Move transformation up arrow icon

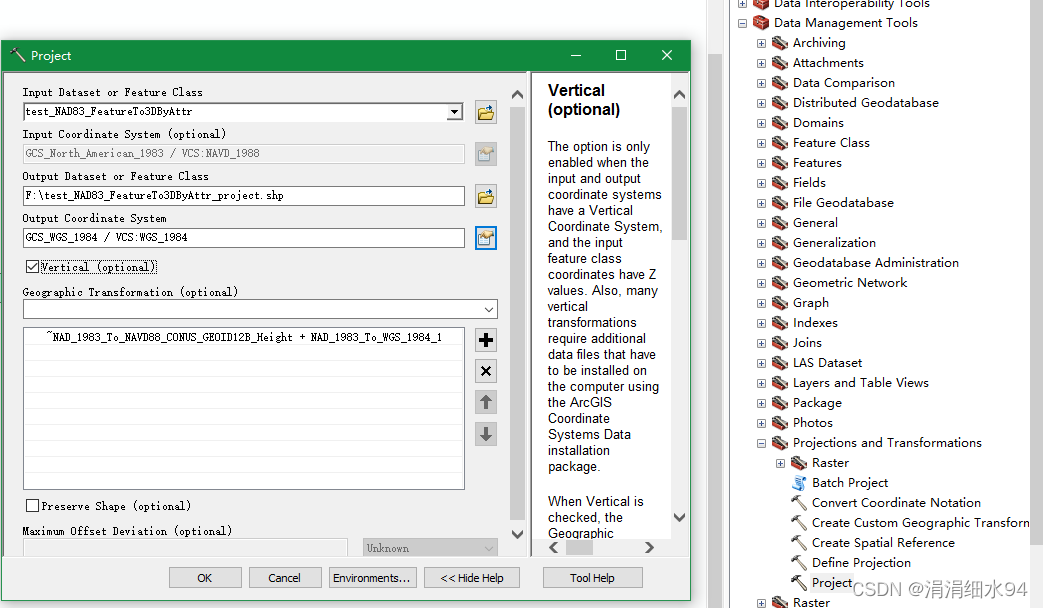coord(486,402)
